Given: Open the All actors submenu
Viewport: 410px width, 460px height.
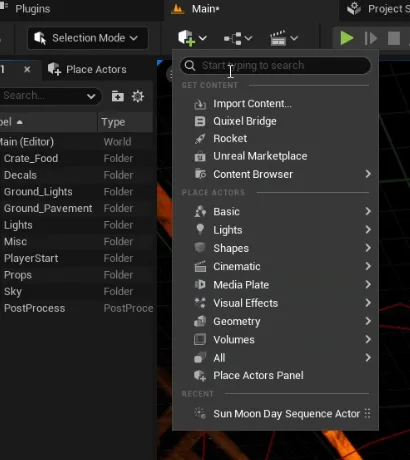Looking at the screenshot, I should click(275, 358).
